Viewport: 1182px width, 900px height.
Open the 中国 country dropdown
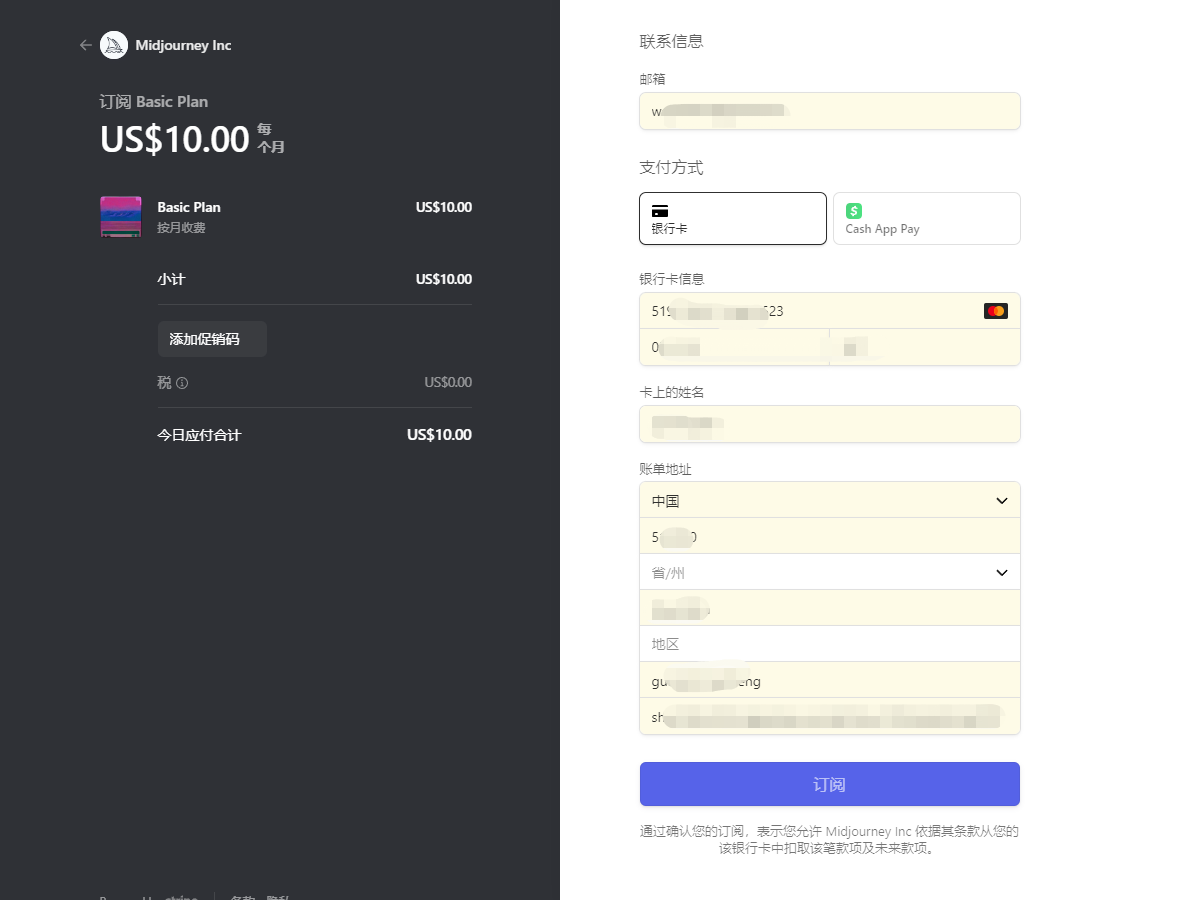pyautogui.click(x=830, y=500)
